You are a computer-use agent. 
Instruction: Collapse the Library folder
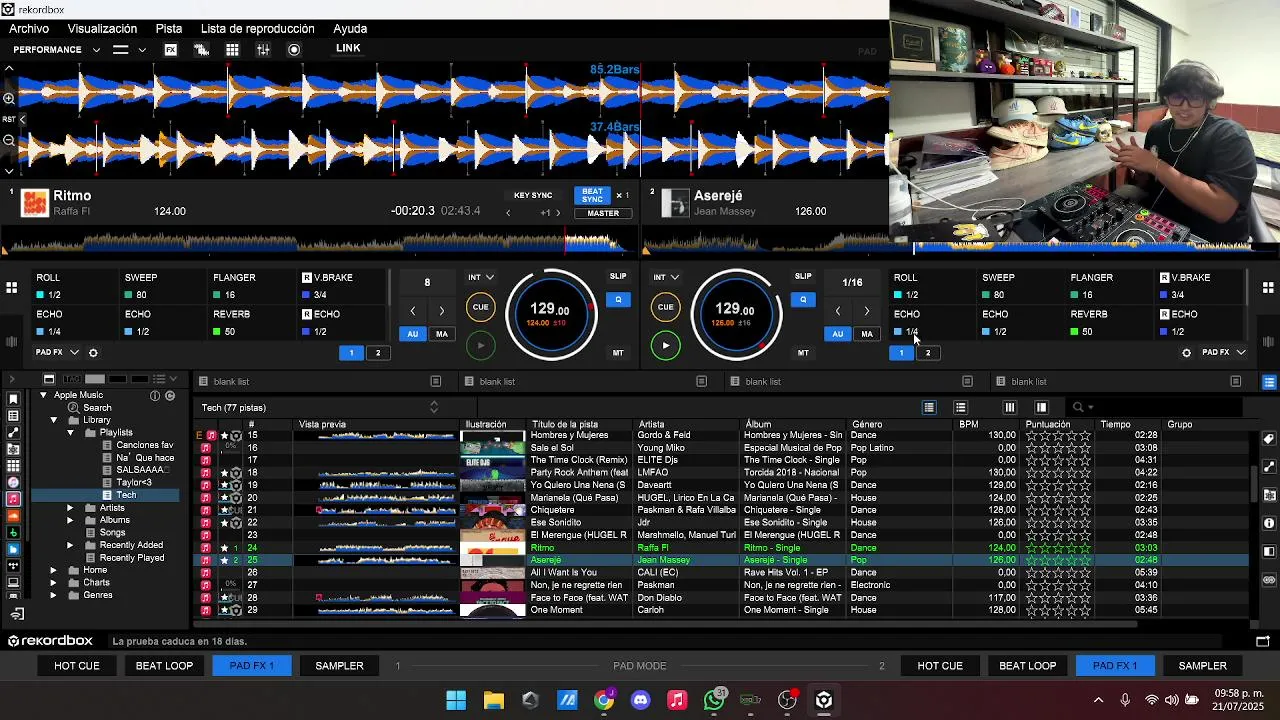pyautogui.click(x=54, y=420)
